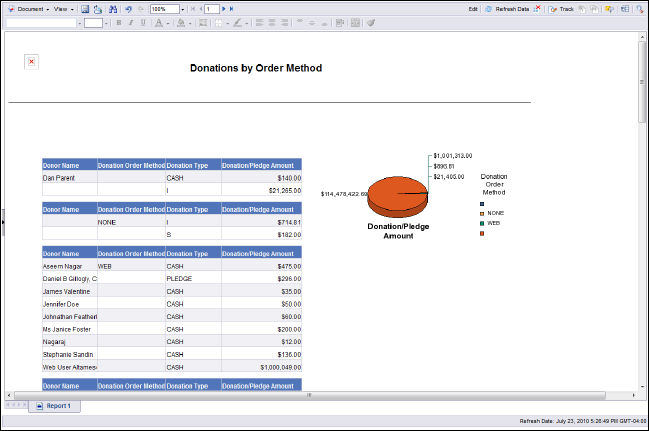Click the Edit button
The image size is (649, 431).
pyautogui.click(x=473, y=8)
